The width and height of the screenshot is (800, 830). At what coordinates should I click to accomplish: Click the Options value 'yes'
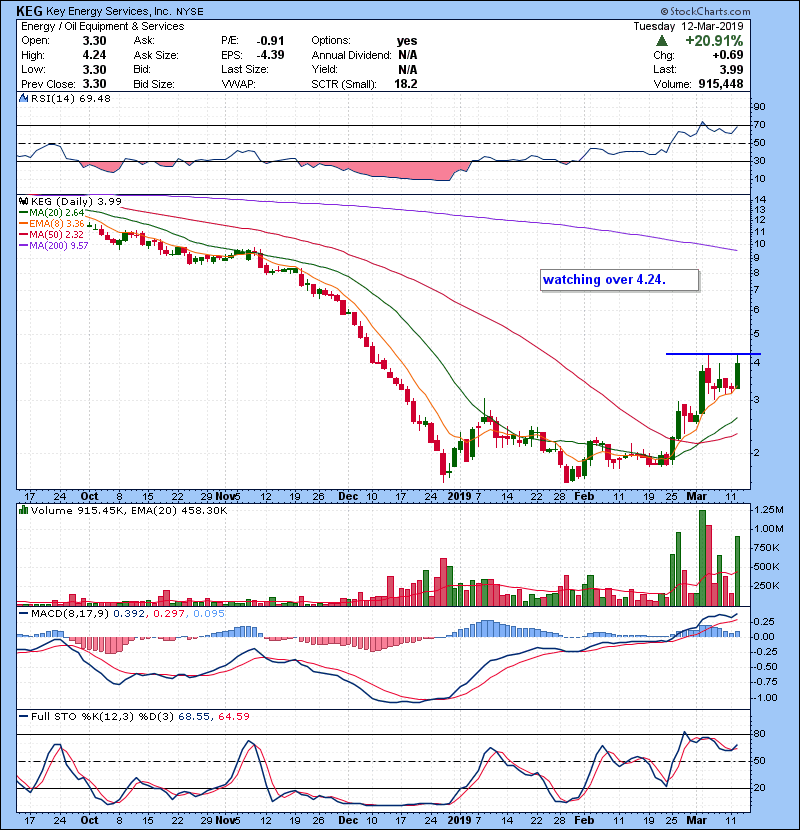tap(407, 41)
